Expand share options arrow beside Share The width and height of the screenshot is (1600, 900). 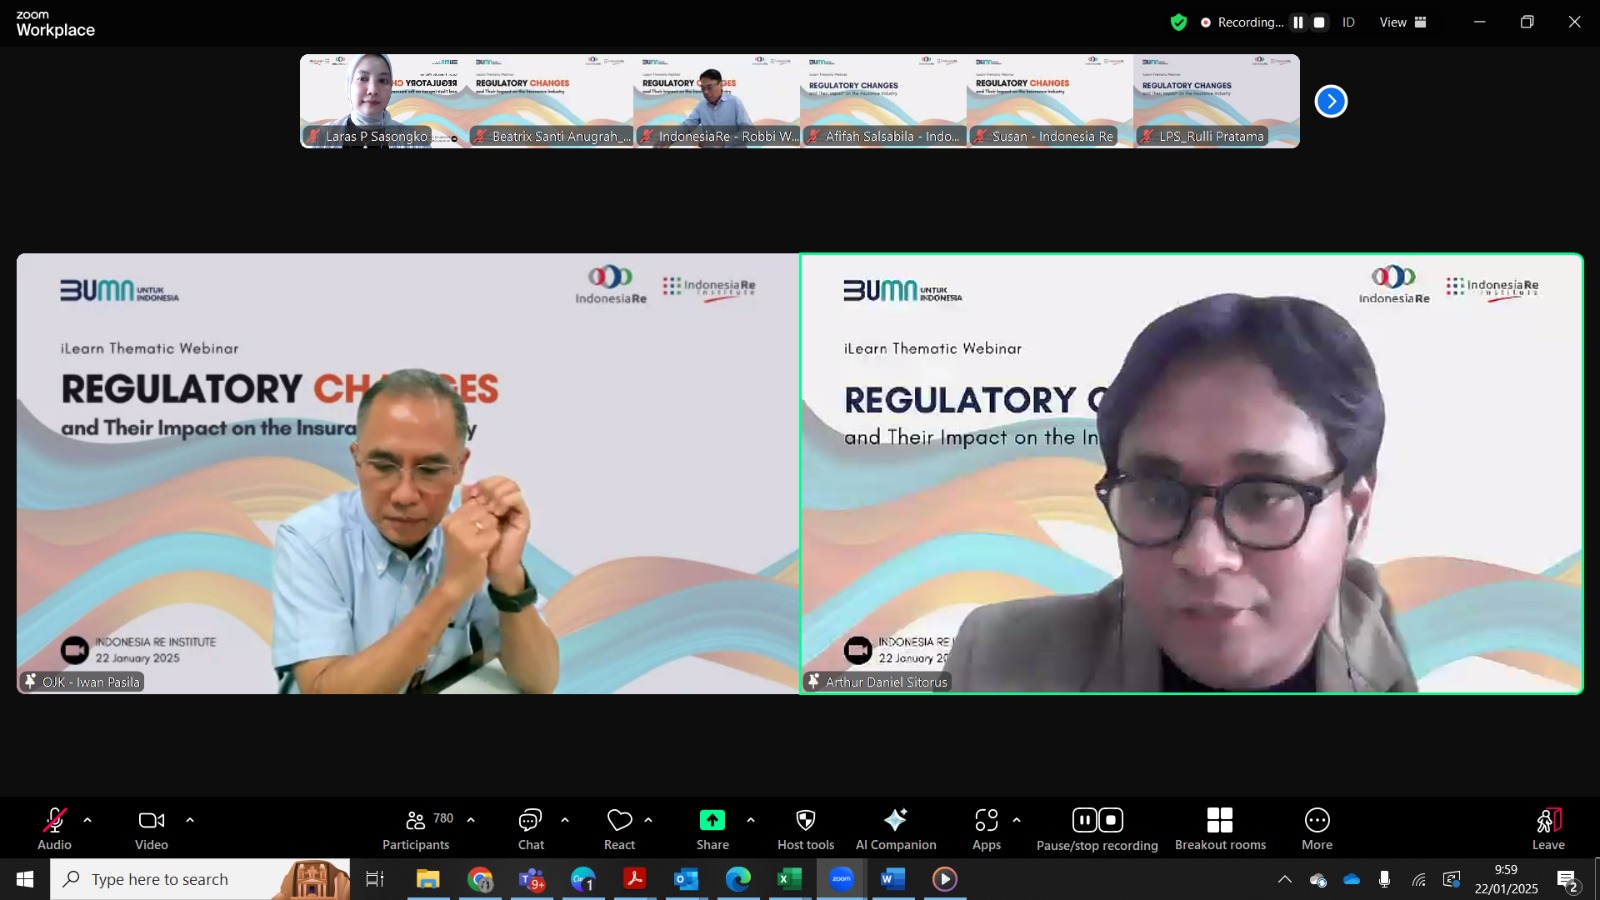coord(750,820)
